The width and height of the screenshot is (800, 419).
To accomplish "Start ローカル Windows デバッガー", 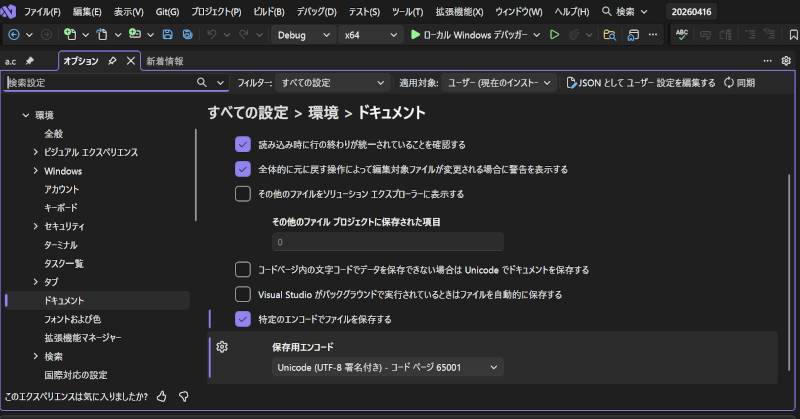I will point(469,35).
